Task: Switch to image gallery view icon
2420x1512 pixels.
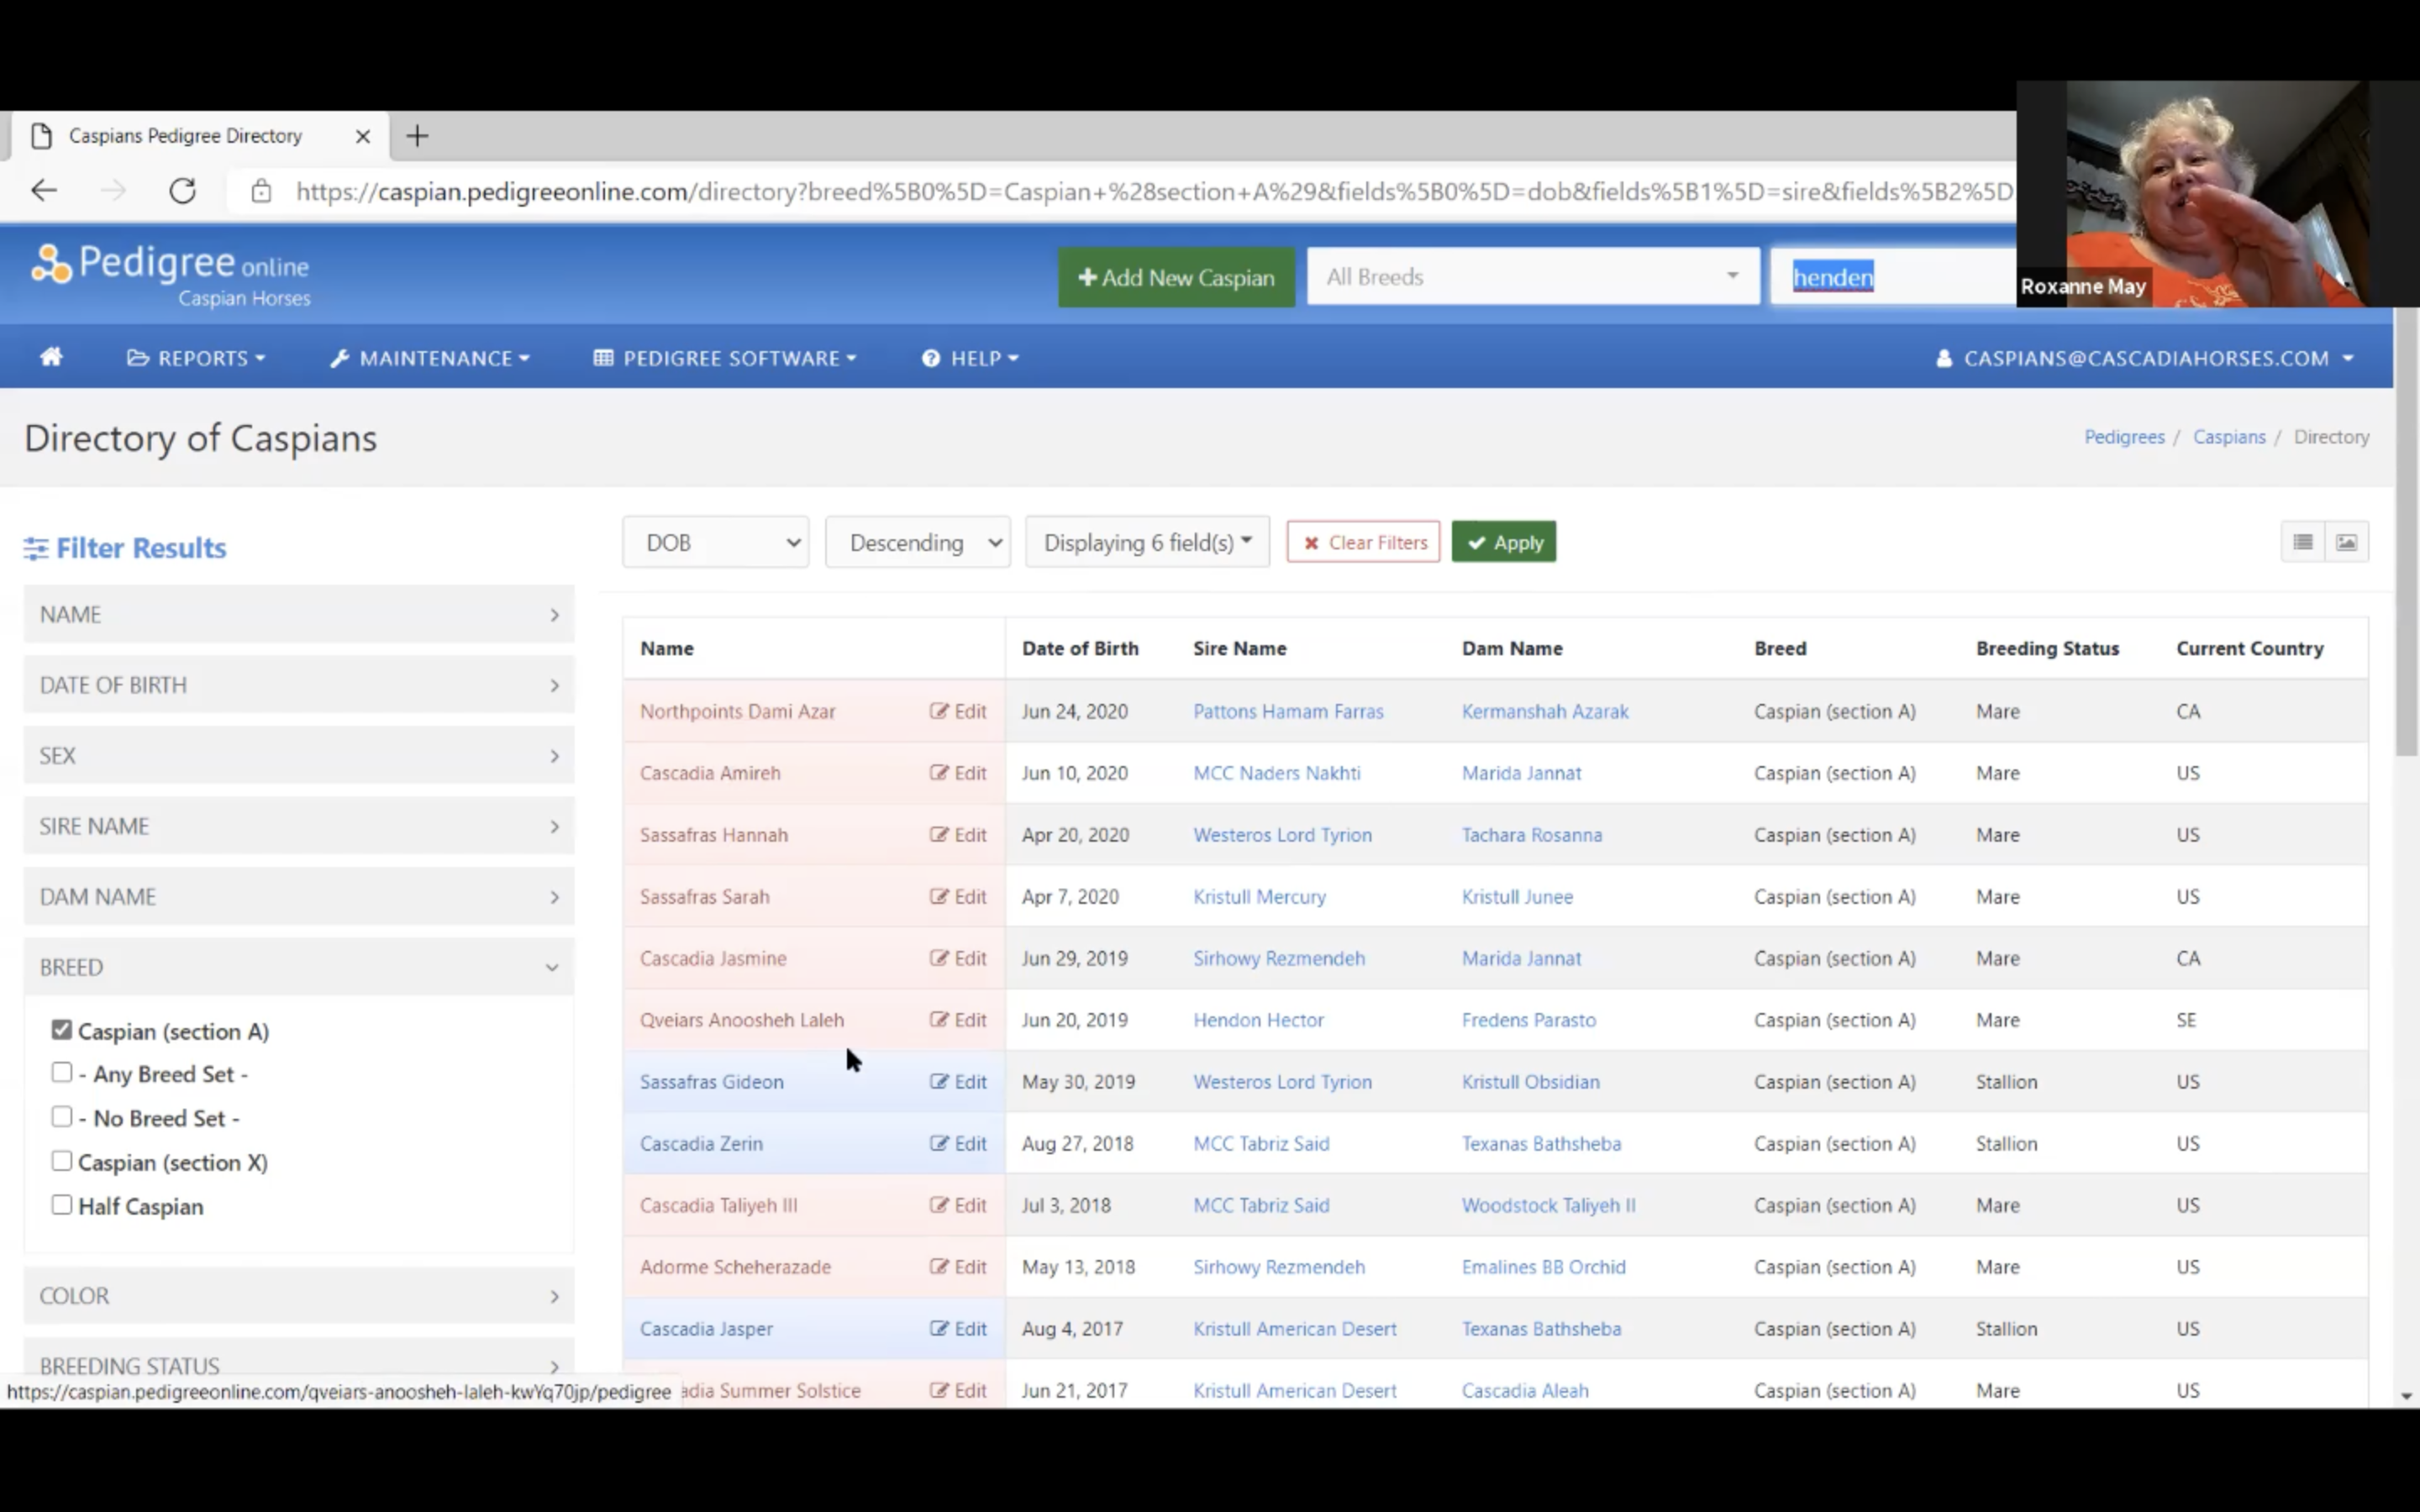Action: pyautogui.click(x=2346, y=542)
